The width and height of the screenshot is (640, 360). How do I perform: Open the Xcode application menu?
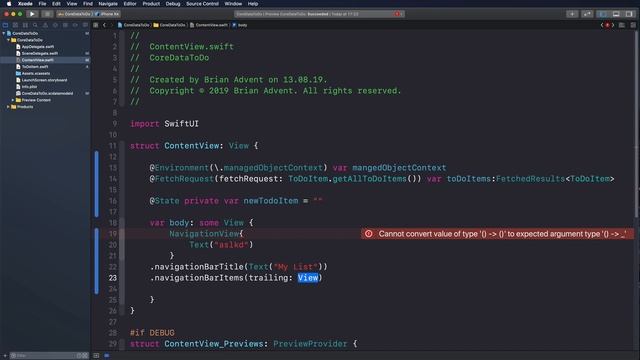click(25, 4)
